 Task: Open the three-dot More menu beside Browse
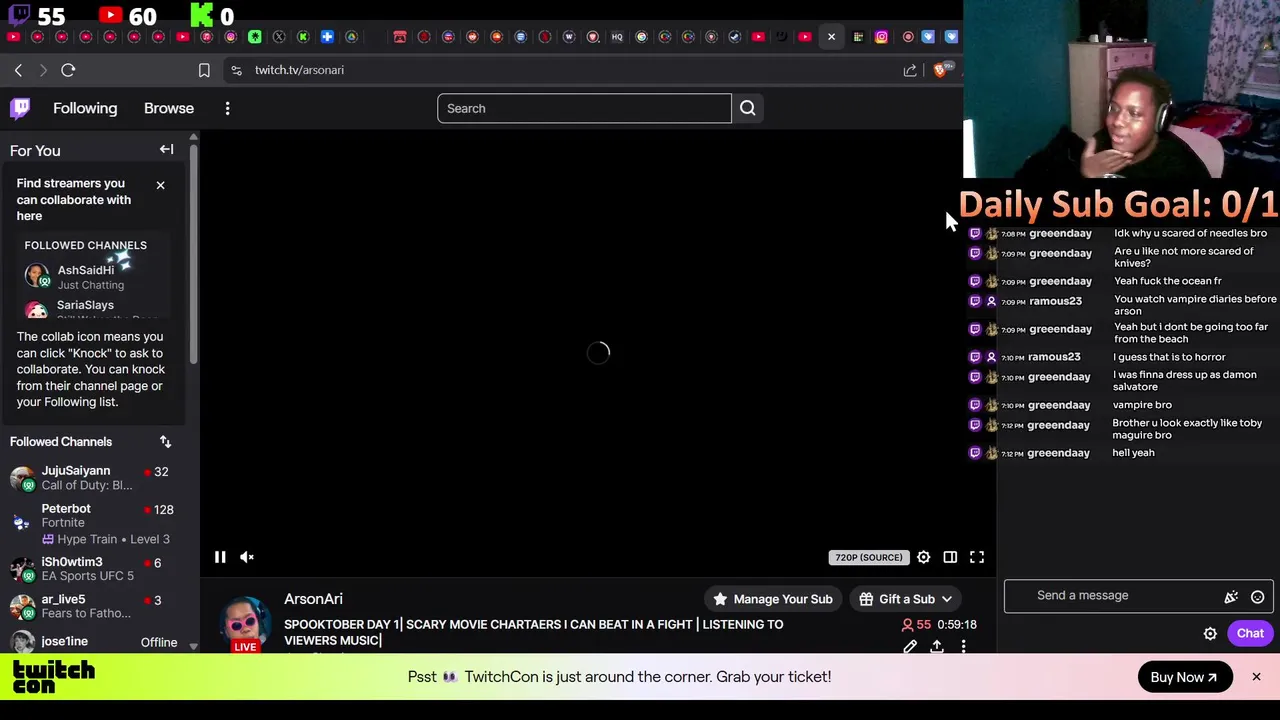click(x=227, y=108)
